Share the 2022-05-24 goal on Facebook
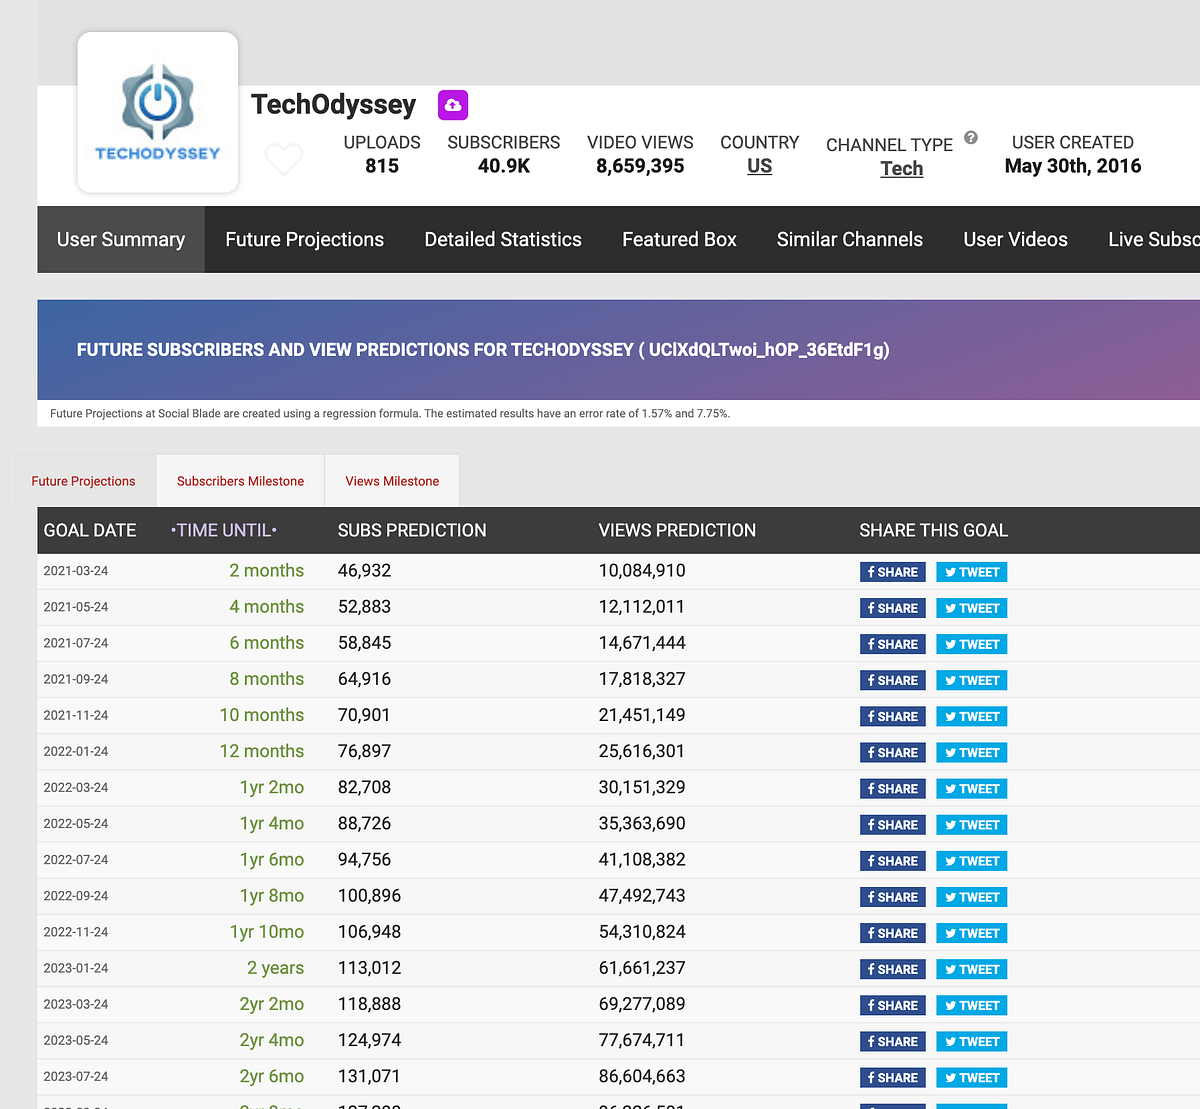The image size is (1200, 1109). [893, 825]
